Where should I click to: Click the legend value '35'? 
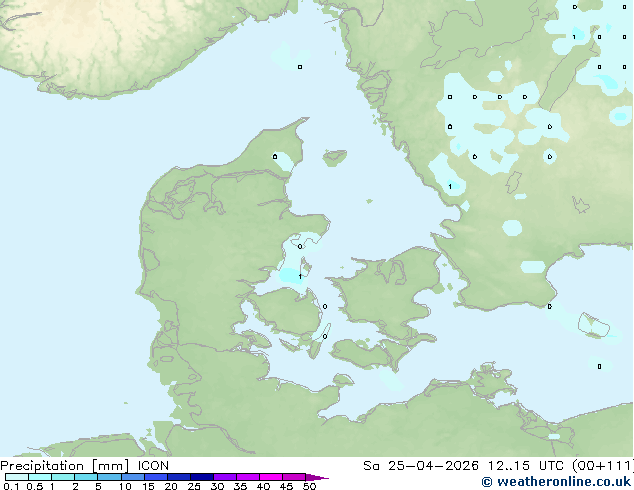click(x=240, y=486)
